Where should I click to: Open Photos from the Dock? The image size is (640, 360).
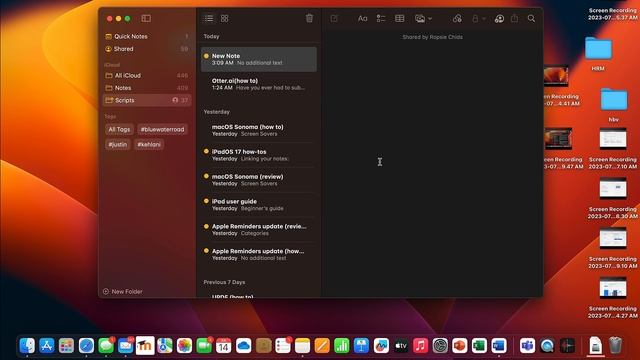point(184,346)
